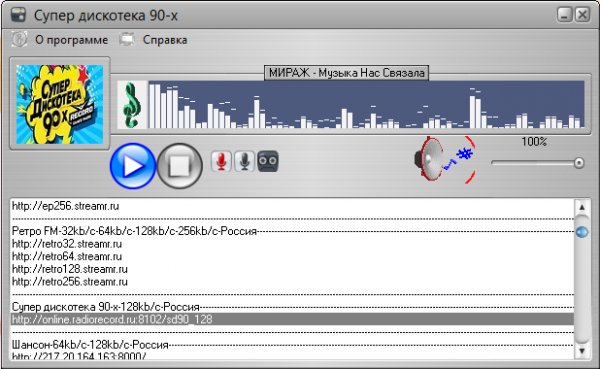Viewport: 600px width, 369px height.
Task: Close the Супер дискотека 90-х window
Action: [582, 15]
